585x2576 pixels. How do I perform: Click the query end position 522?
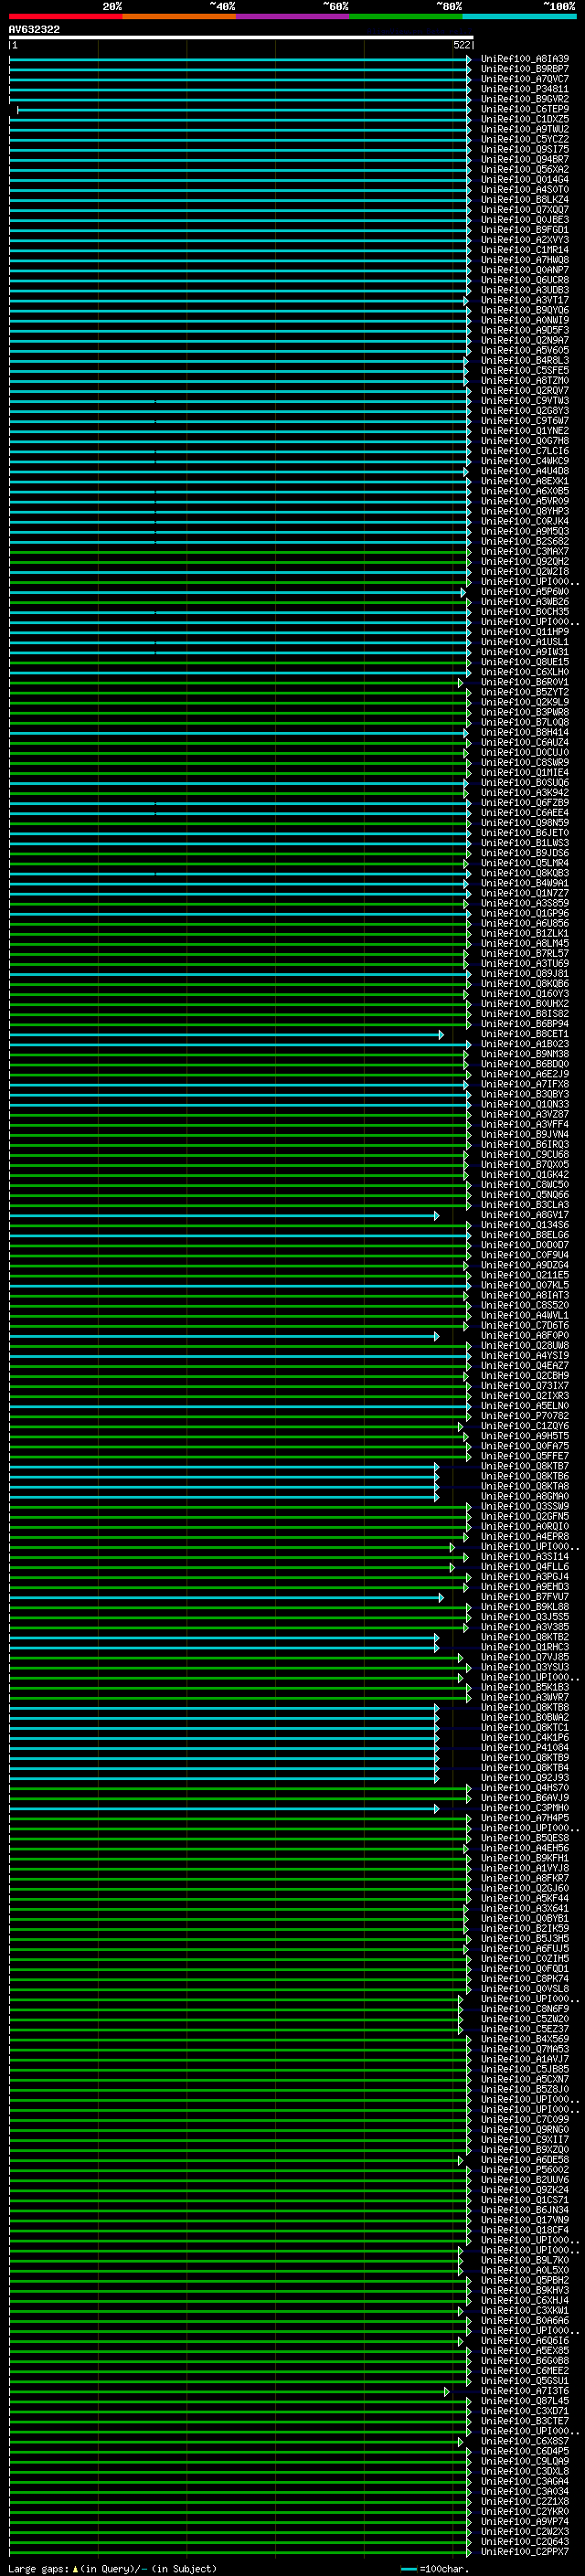click(x=462, y=45)
